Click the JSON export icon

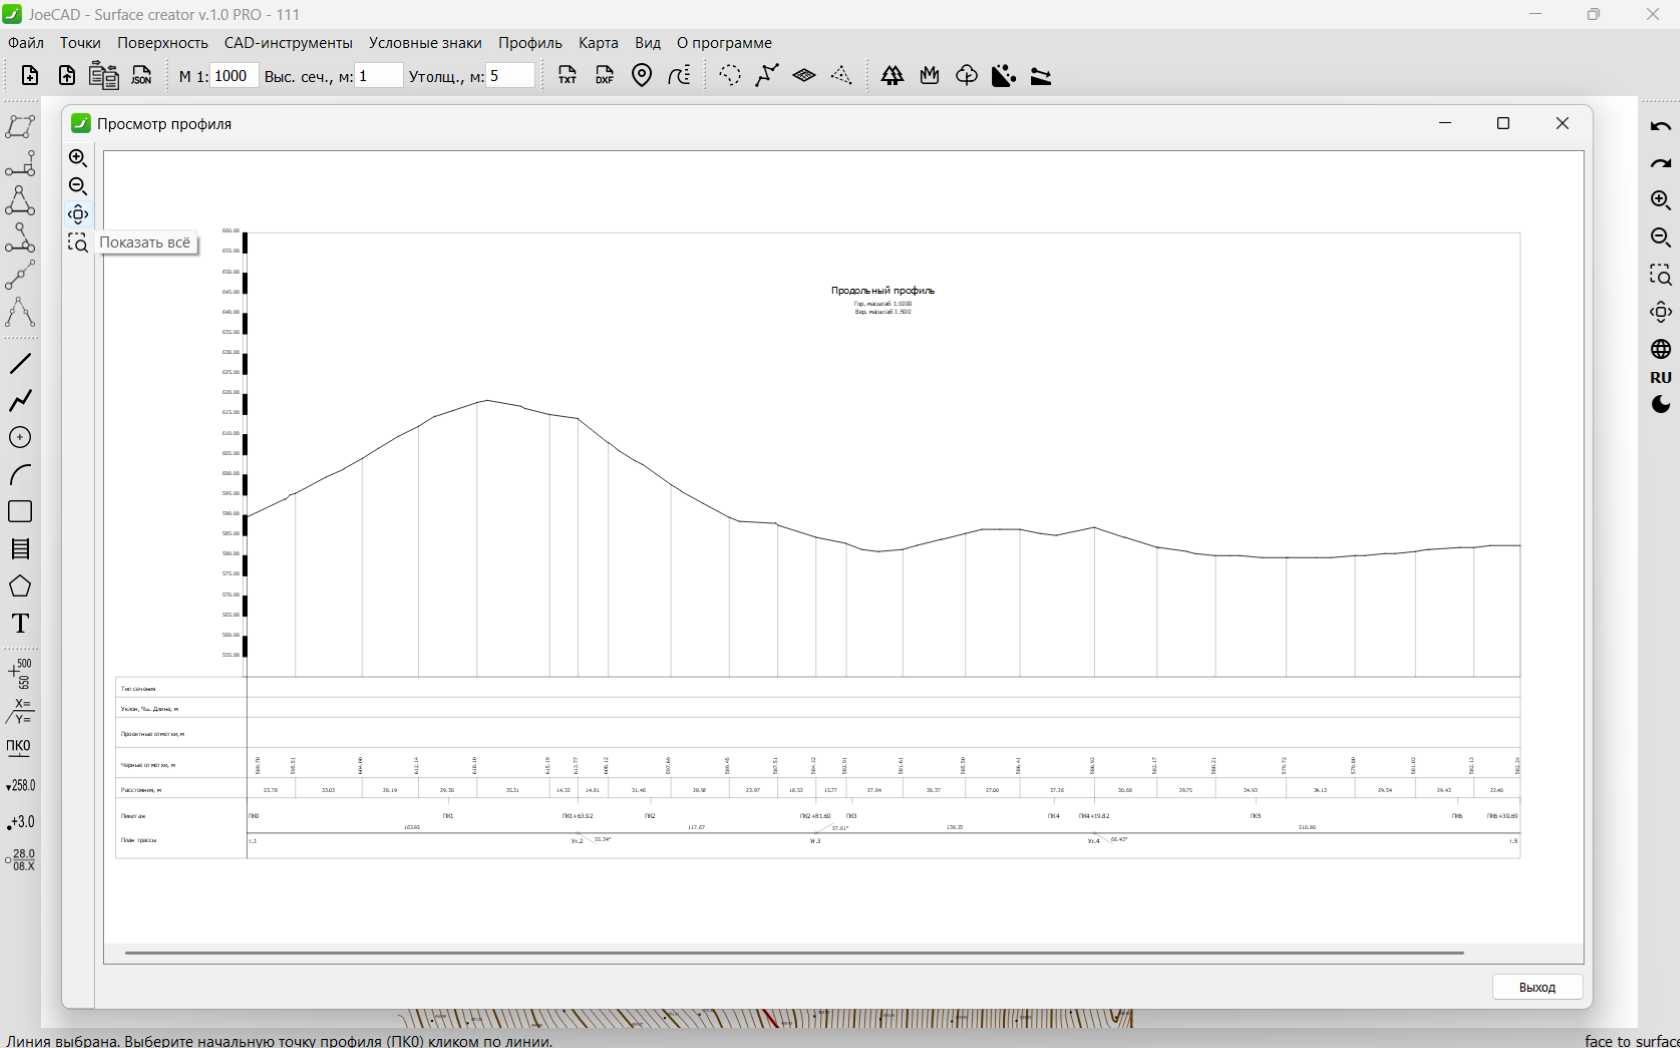coord(142,76)
